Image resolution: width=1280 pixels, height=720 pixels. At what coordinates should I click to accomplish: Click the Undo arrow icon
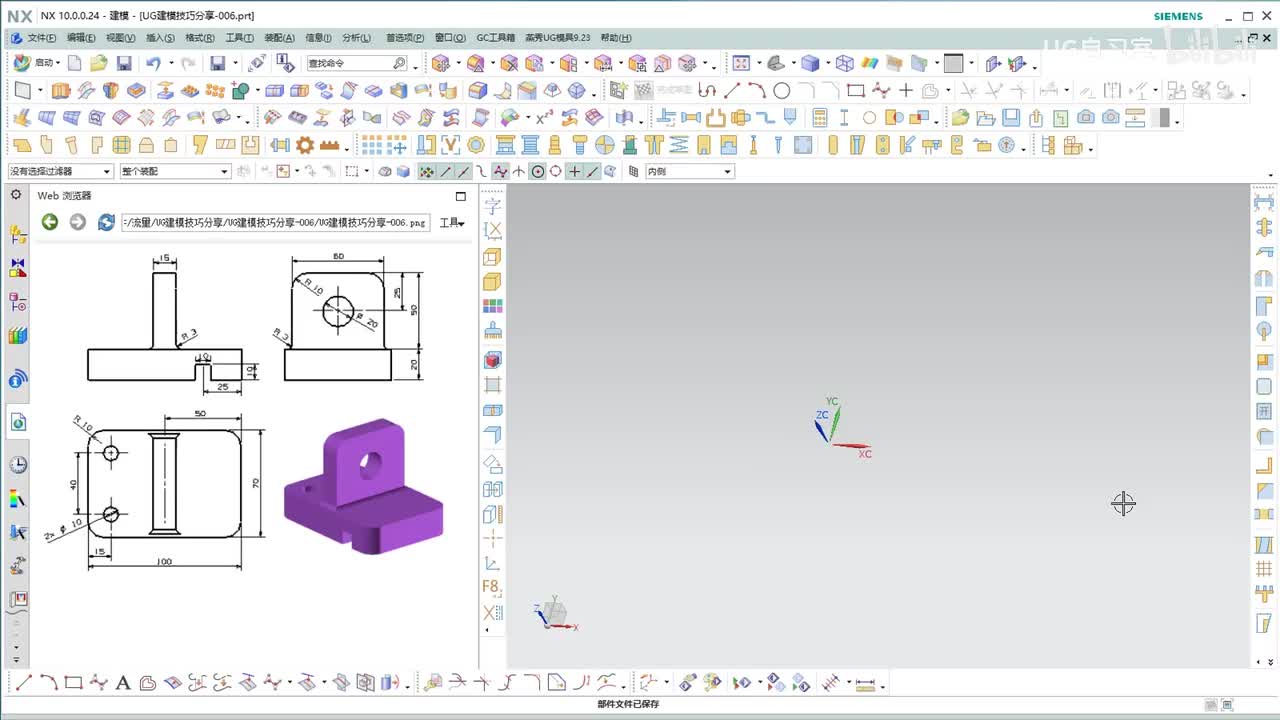153,63
